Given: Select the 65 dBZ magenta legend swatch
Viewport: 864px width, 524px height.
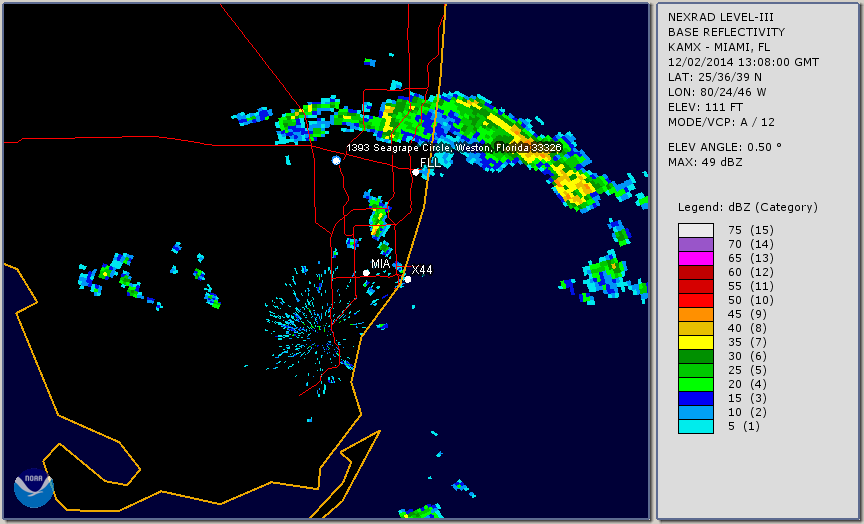Looking at the screenshot, I should coord(696,258).
